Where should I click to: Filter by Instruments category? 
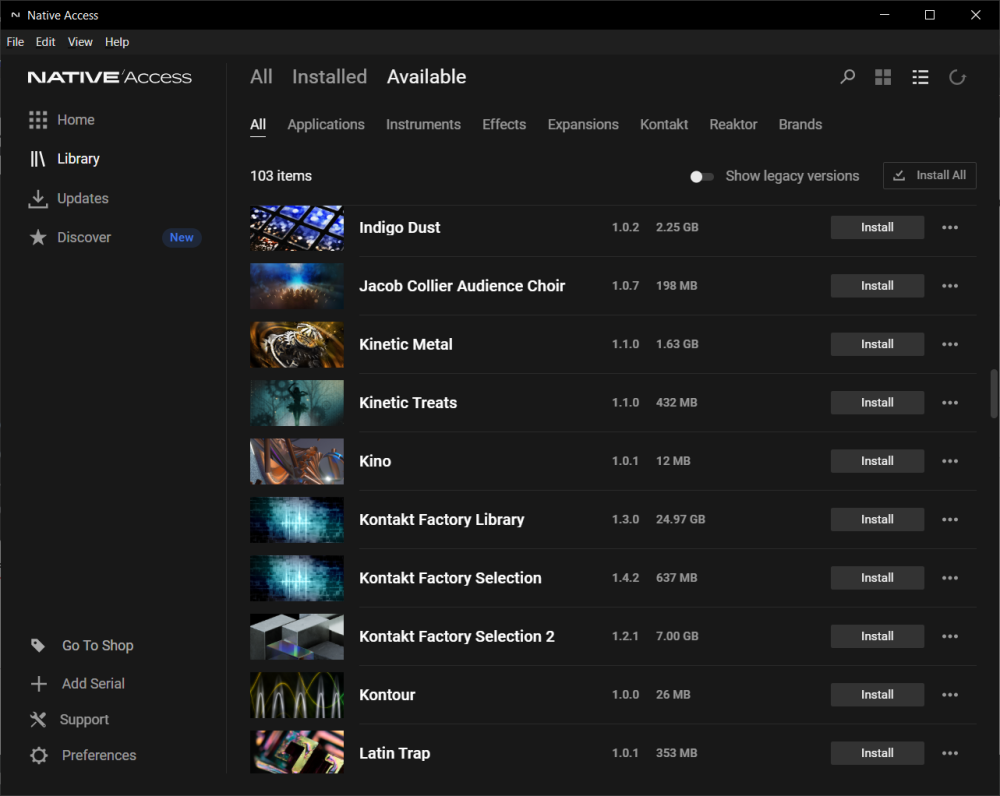pyautogui.click(x=423, y=124)
